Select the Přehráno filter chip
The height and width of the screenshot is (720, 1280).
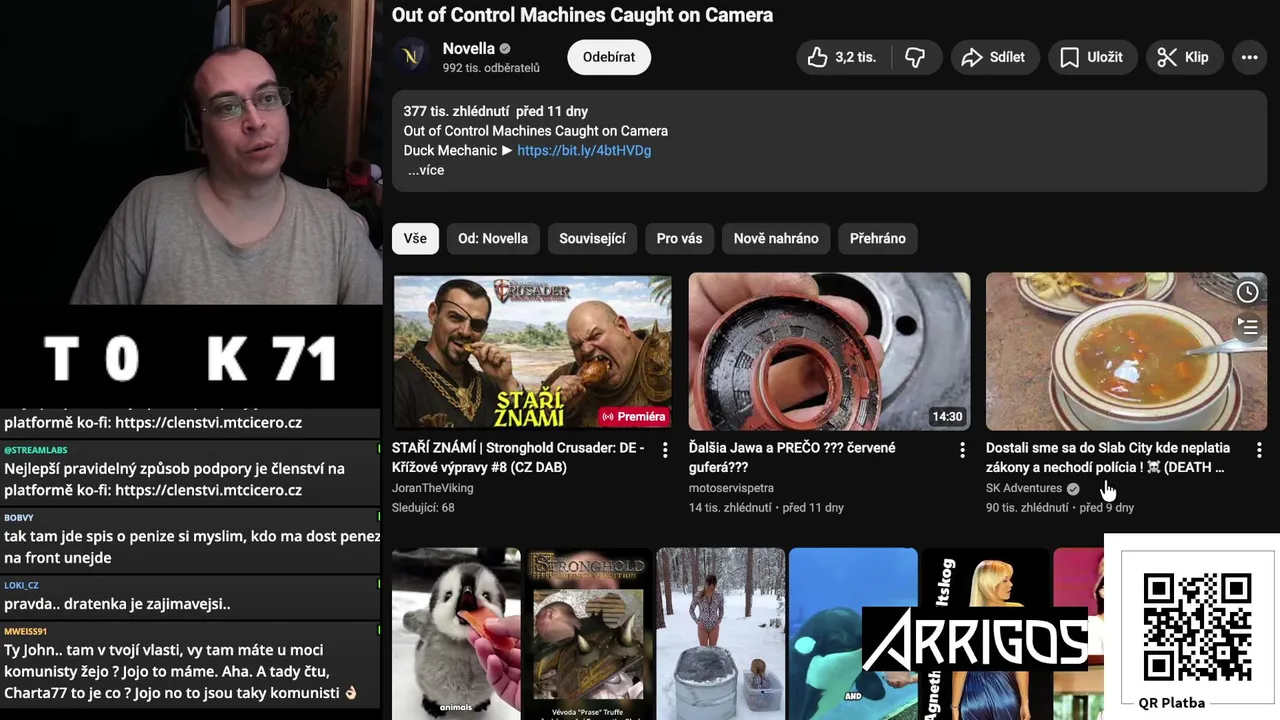877,238
